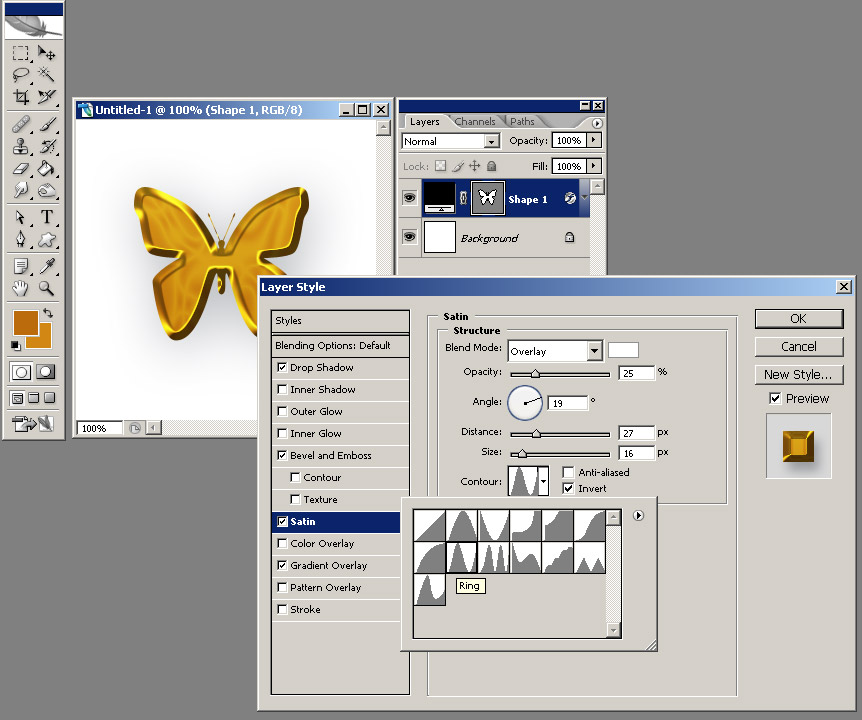The width and height of the screenshot is (862, 720).
Task: Switch to Quick Mask mode
Action: (x=46, y=372)
